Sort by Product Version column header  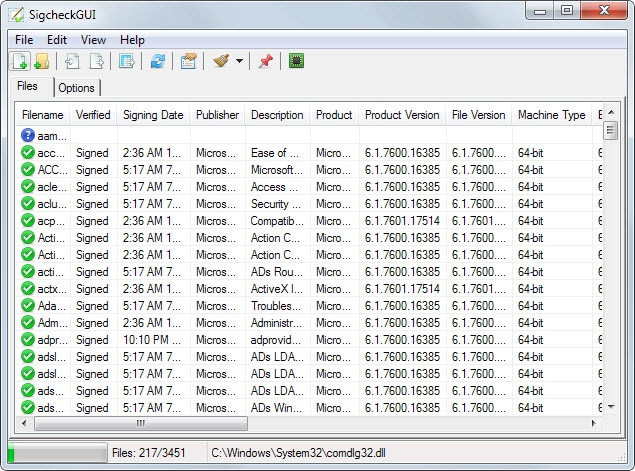coord(402,115)
